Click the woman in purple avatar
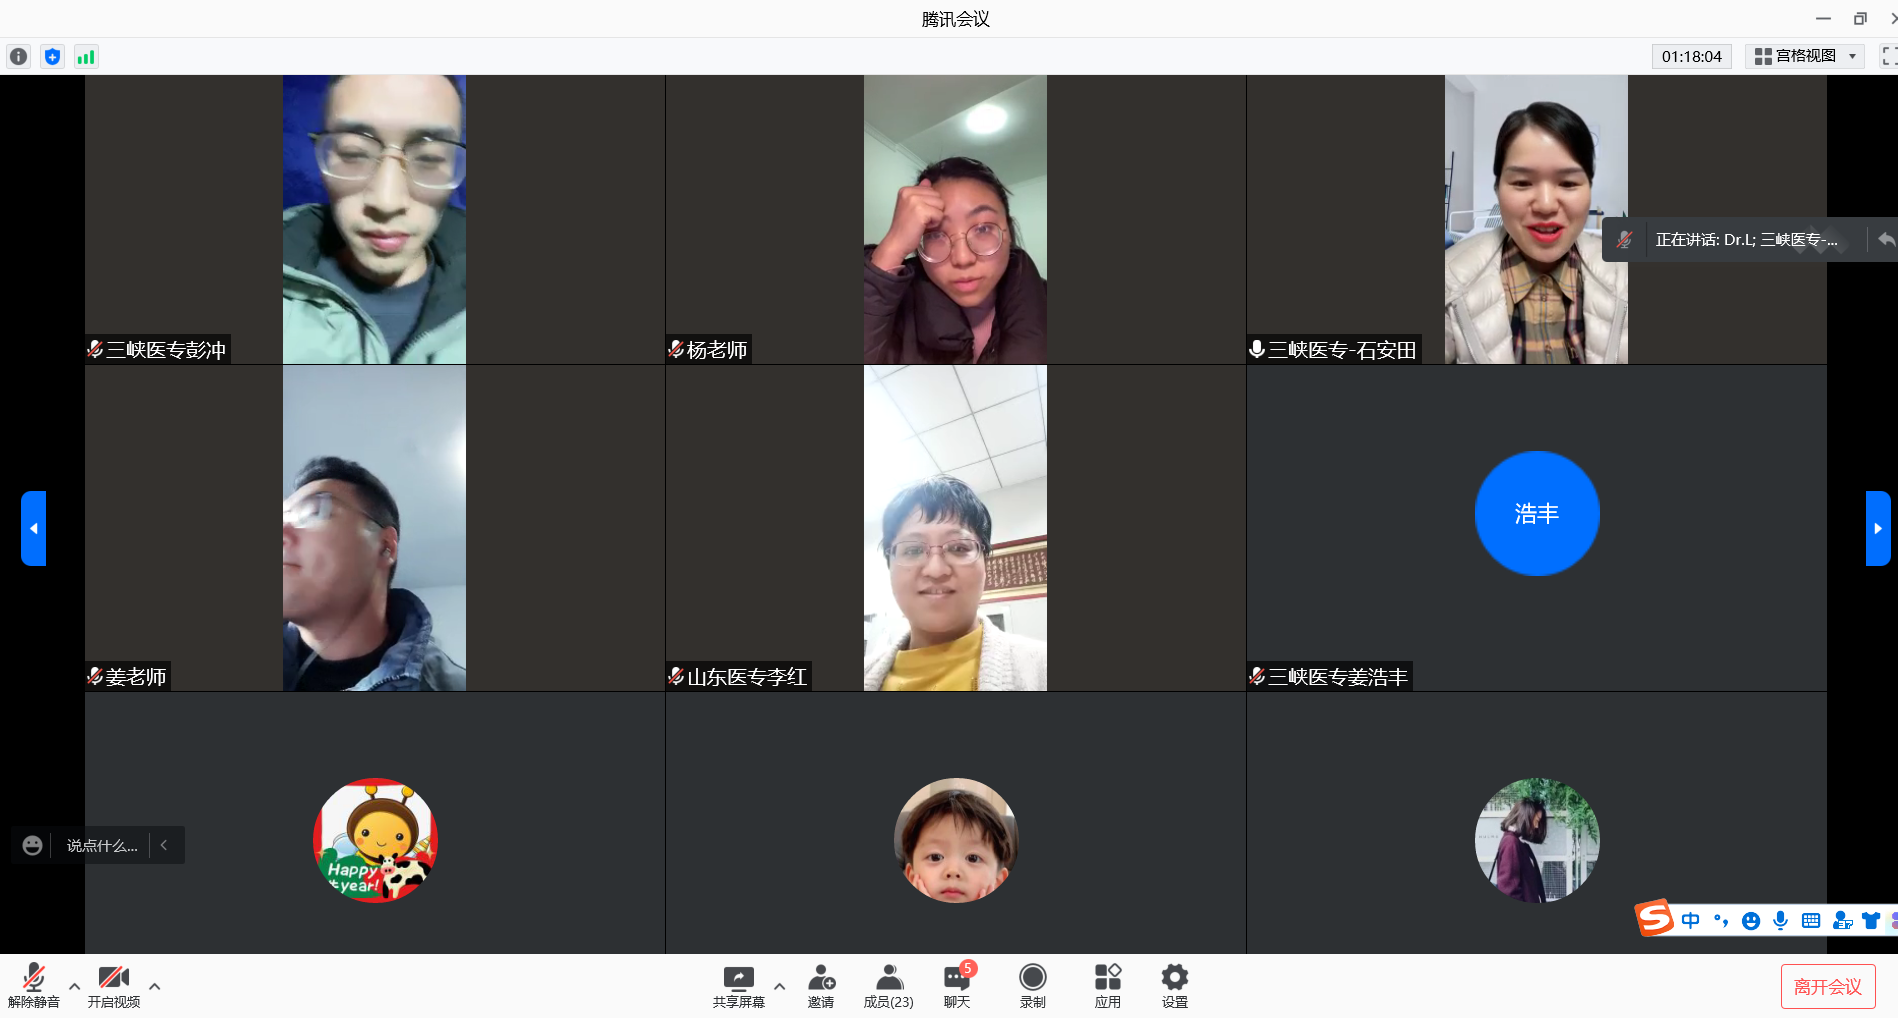This screenshot has width=1898, height=1018. (x=1537, y=840)
